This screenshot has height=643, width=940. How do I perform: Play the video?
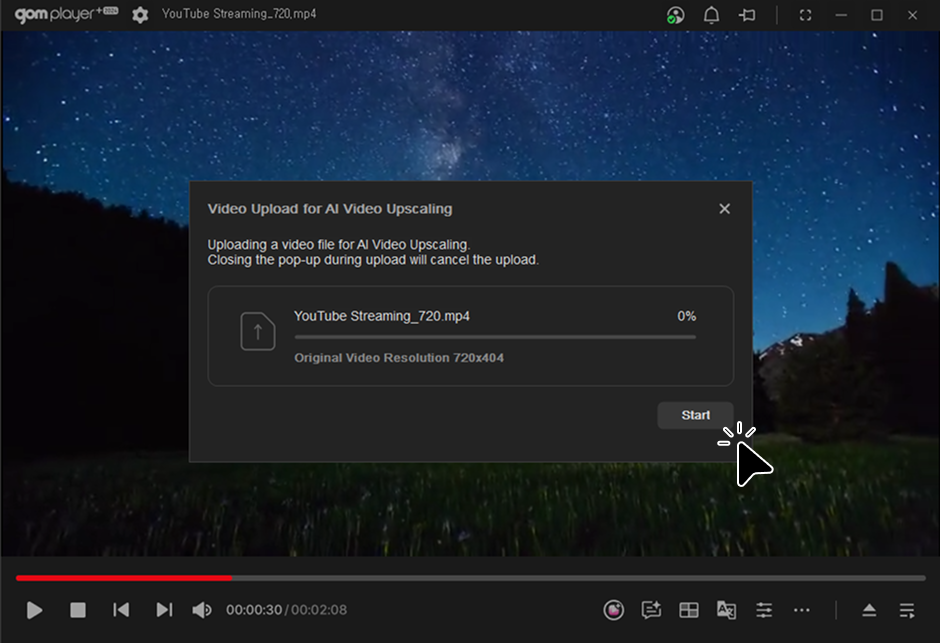click(x=35, y=609)
